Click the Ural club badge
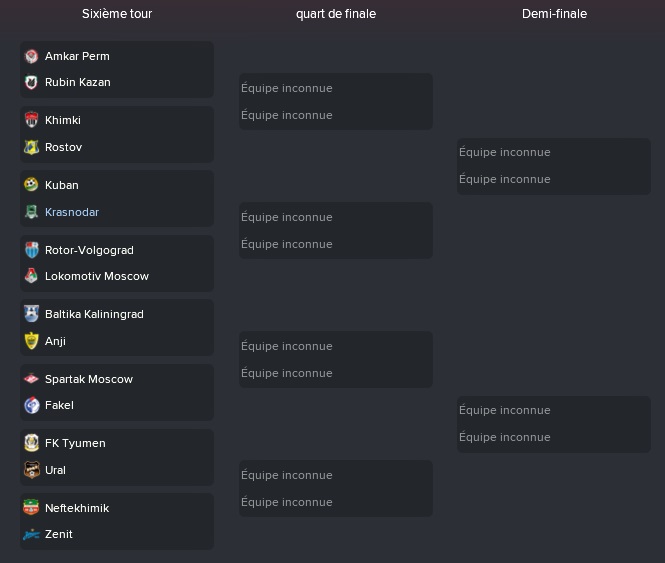 click(31, 470)
